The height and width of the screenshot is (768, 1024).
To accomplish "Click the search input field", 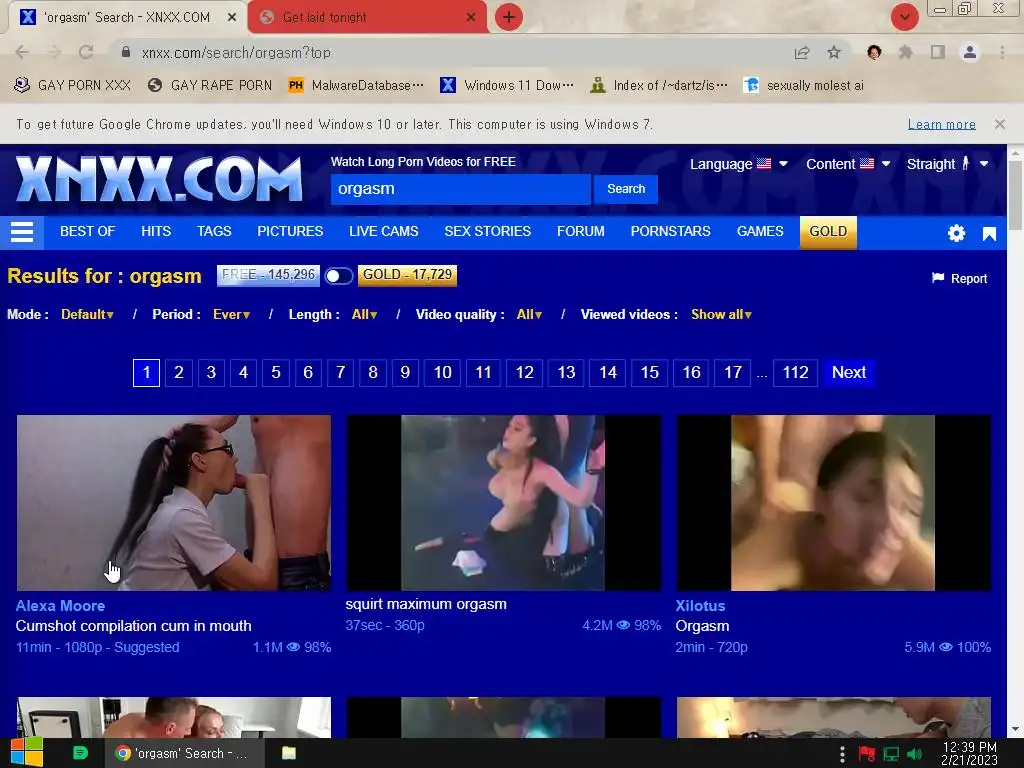I will [x=460, y=189].
